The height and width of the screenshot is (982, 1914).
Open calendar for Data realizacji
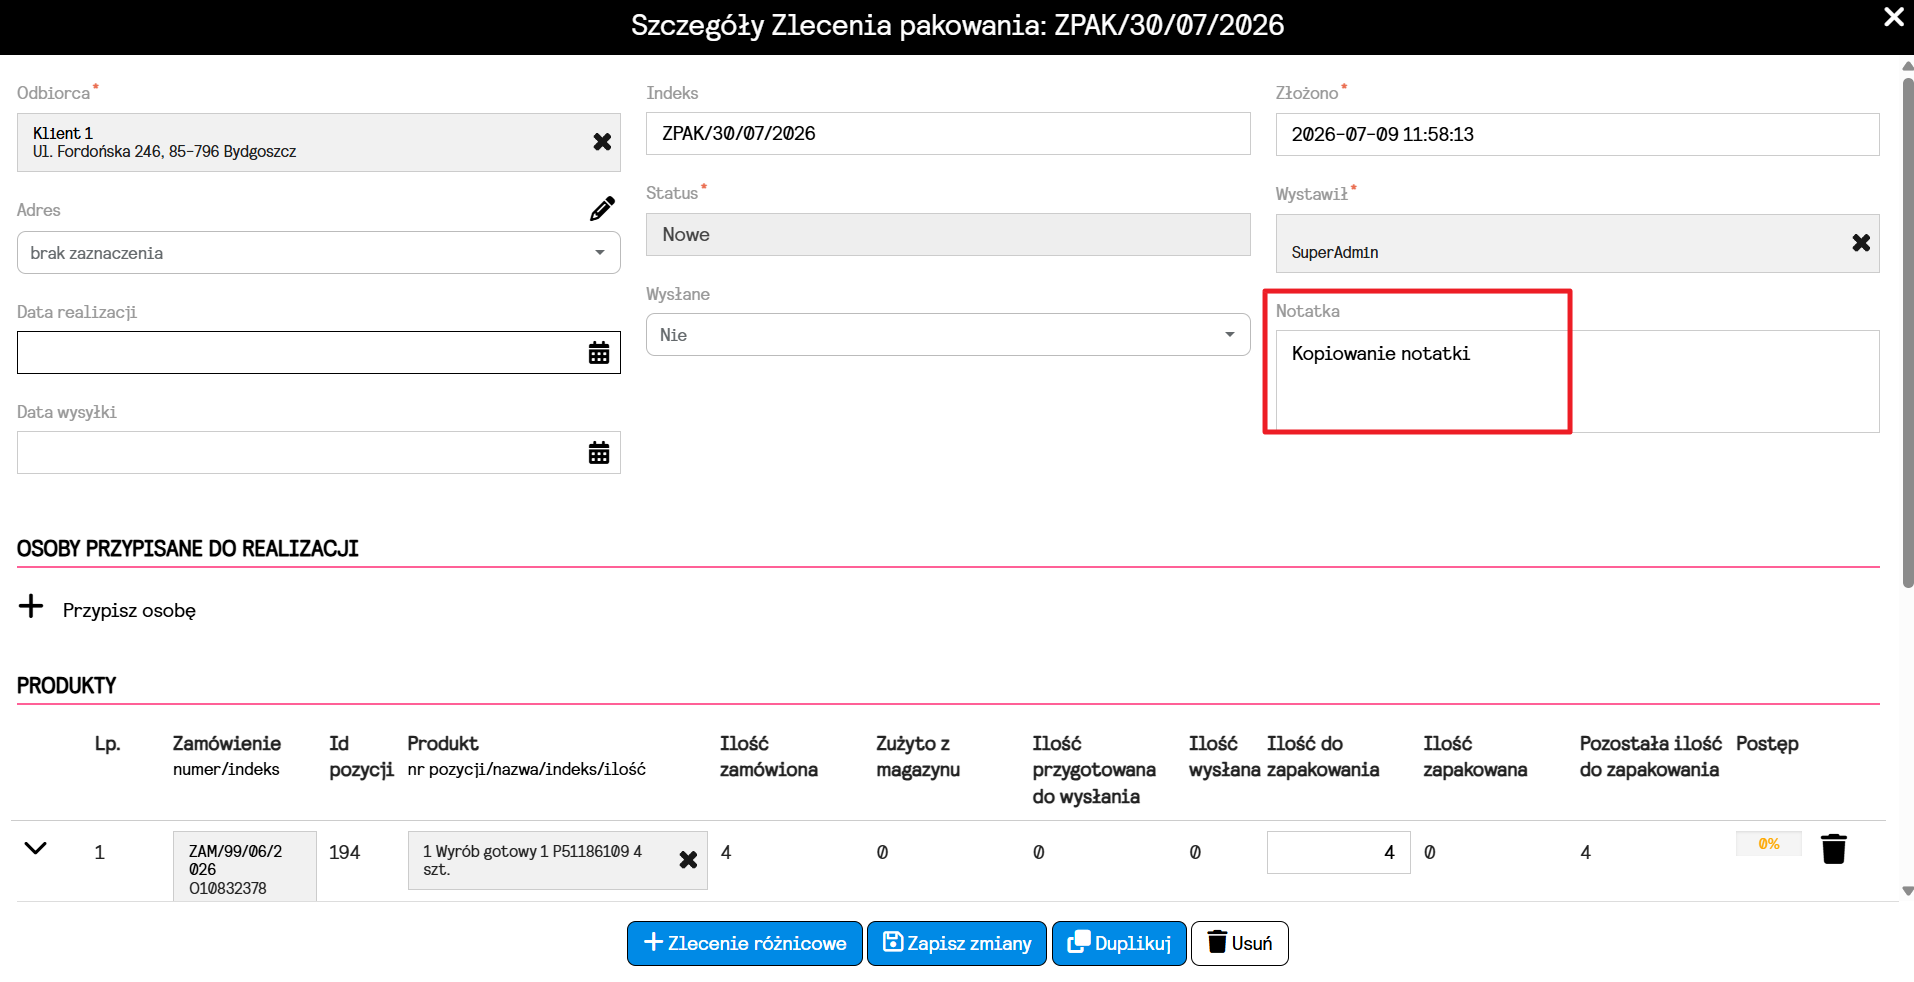point(599,353)
